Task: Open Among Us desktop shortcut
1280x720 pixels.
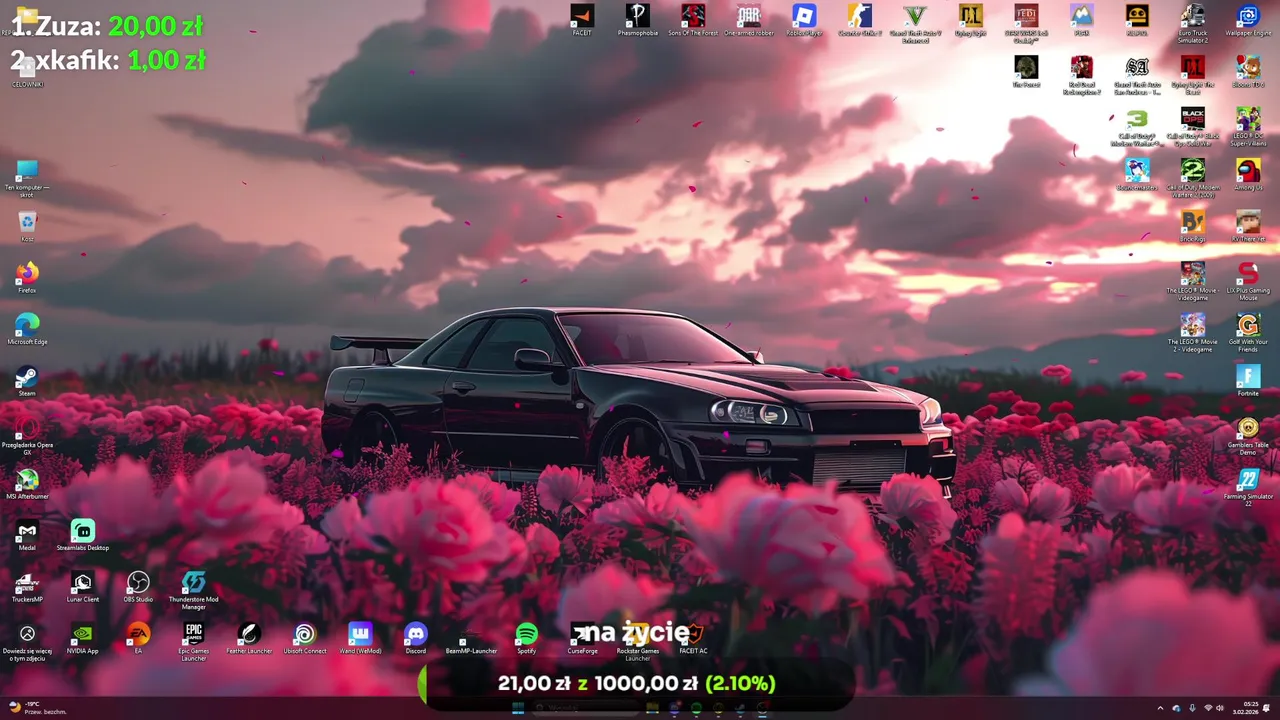Action: pos(1248,175)
